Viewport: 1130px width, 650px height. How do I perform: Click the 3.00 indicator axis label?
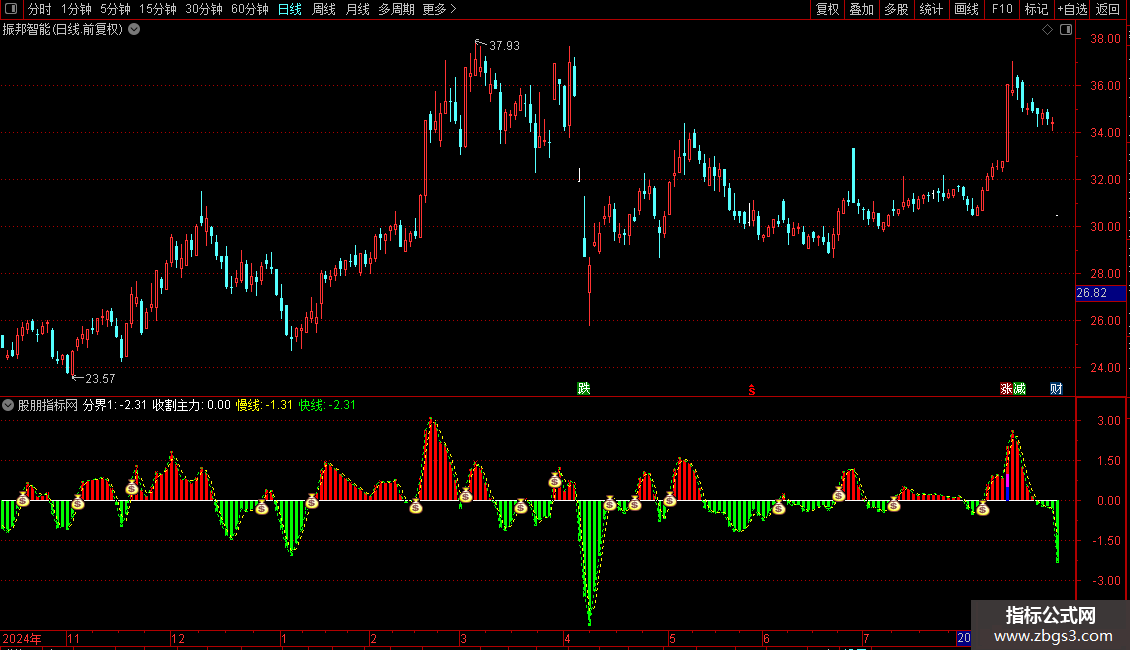click(x=1108, y=421)
